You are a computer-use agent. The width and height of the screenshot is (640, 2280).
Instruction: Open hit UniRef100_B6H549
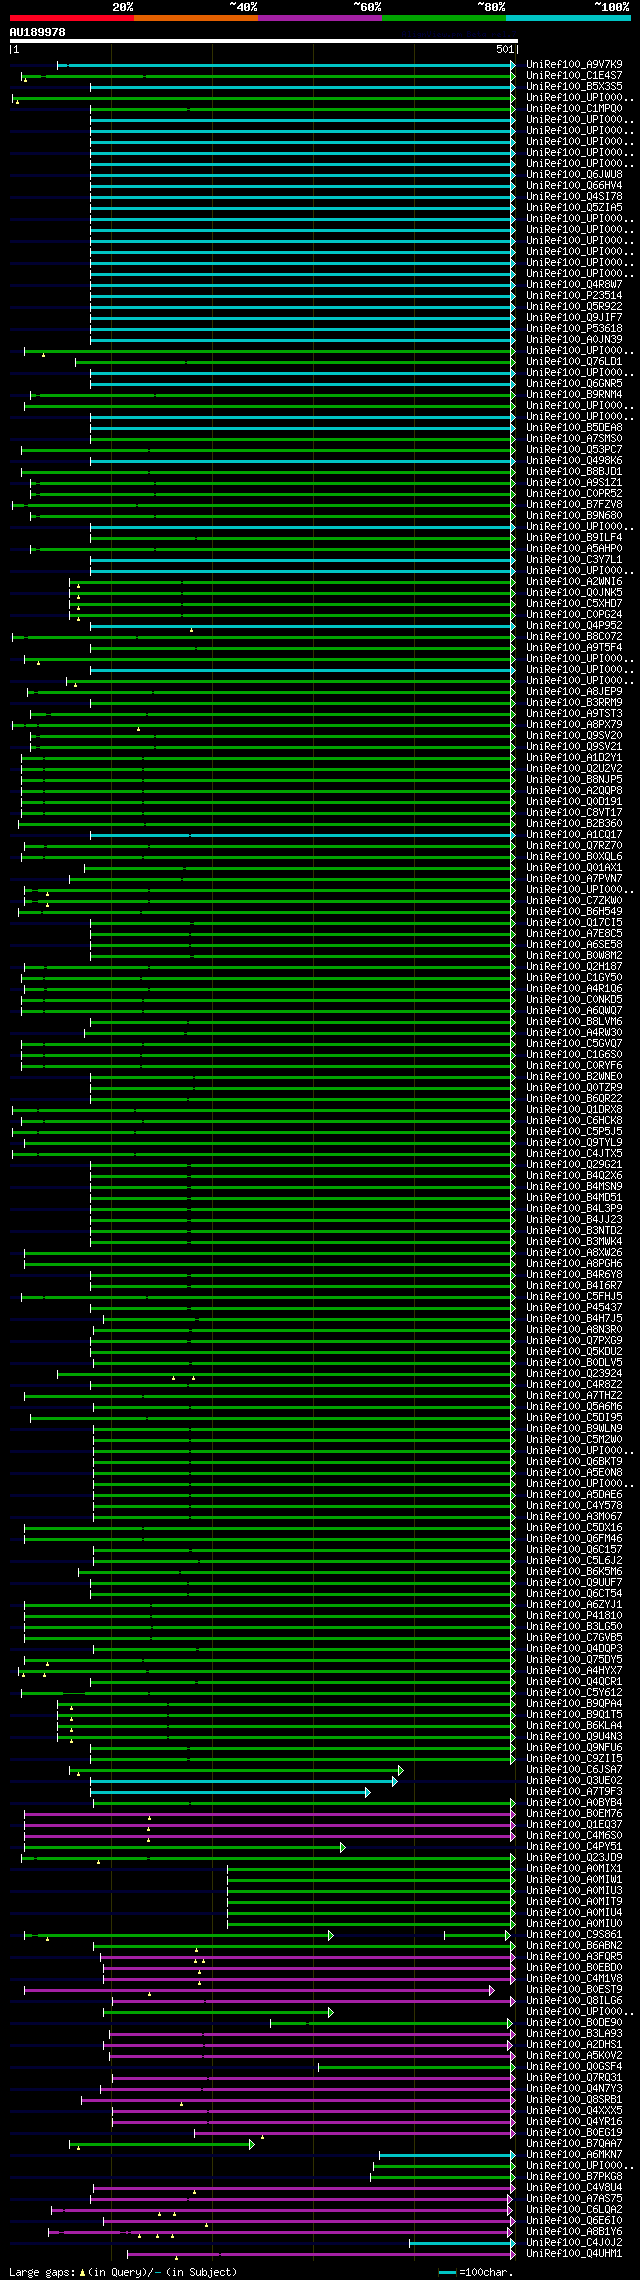coord(574,912)
